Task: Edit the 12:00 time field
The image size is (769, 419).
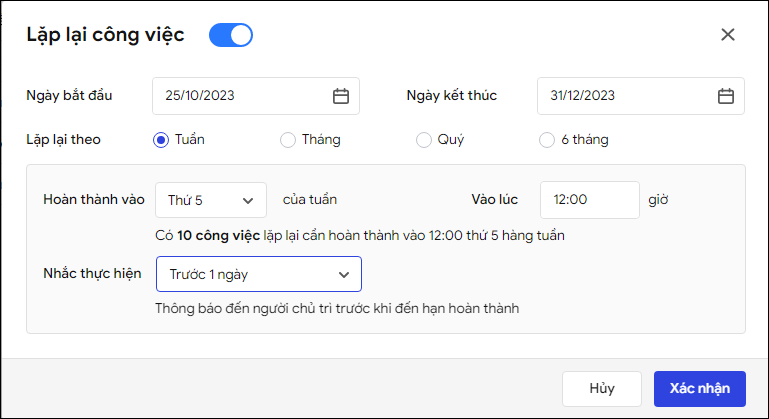Action: click(x=590, y=200)
